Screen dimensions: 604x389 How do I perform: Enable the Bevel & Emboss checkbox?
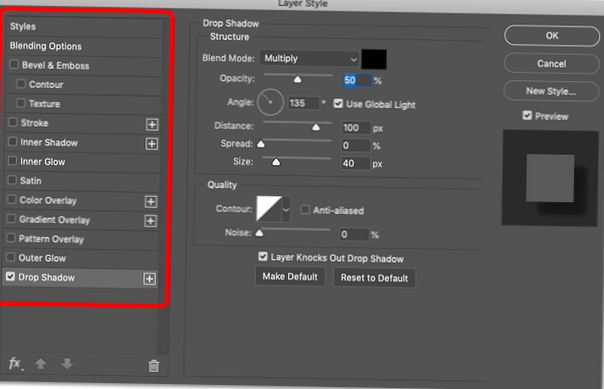[x=14, y=64]
